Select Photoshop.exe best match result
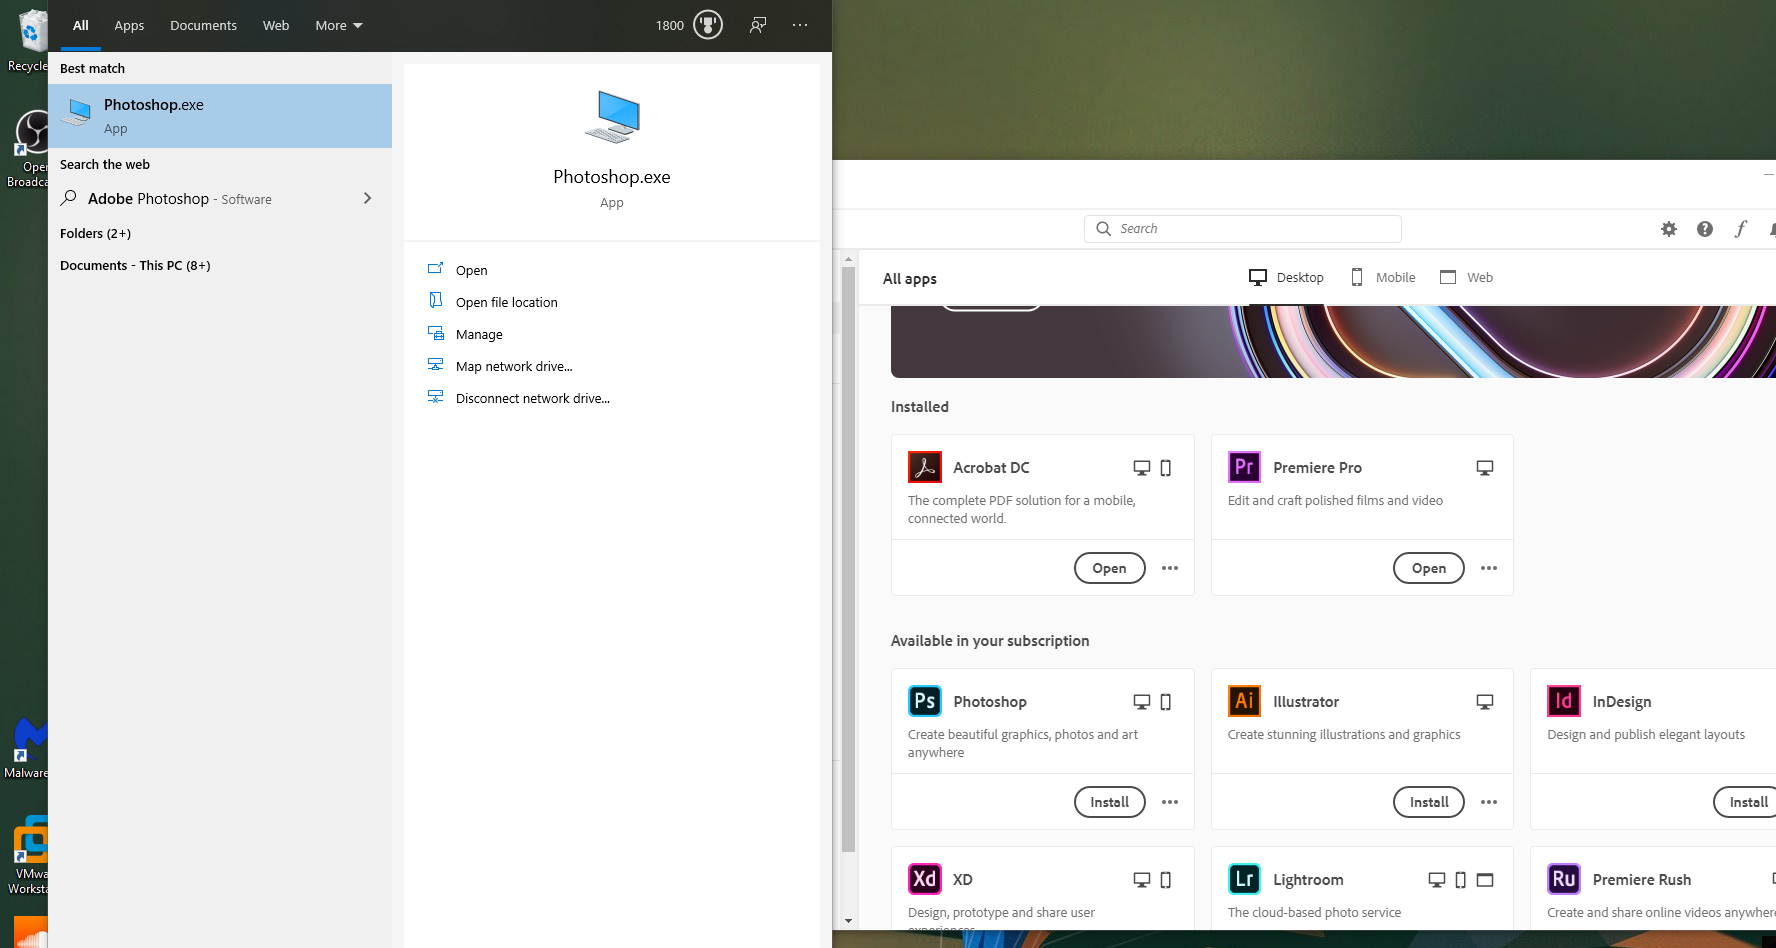1776x948 pixels. pyautogui.click(x=220, y=116)
